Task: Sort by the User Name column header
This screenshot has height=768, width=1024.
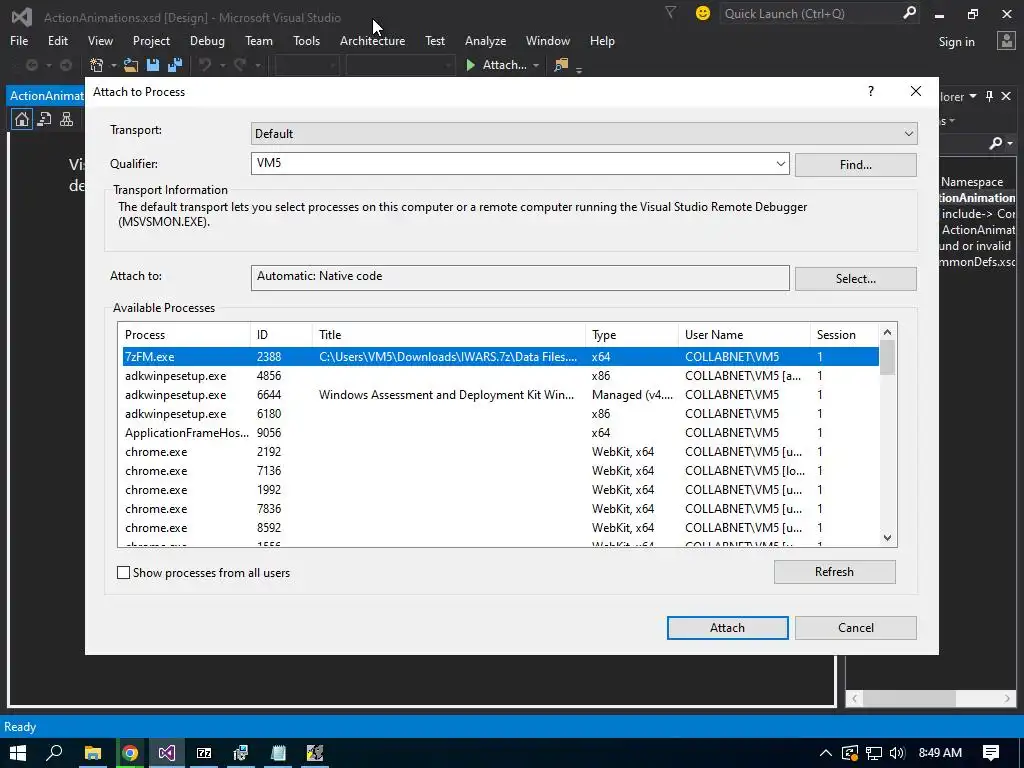Action: pos(744,334)
